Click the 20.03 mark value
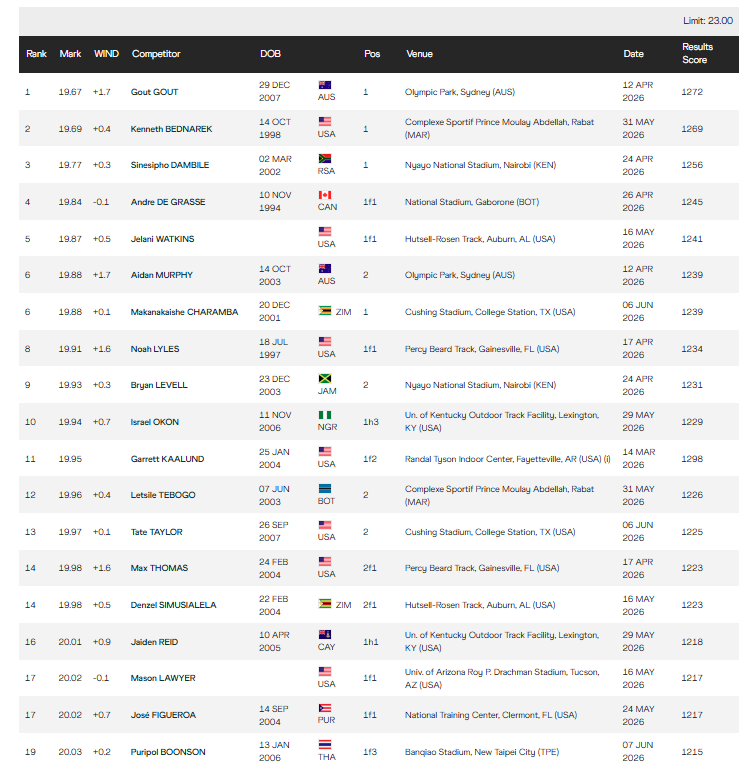 click(70, 752)
